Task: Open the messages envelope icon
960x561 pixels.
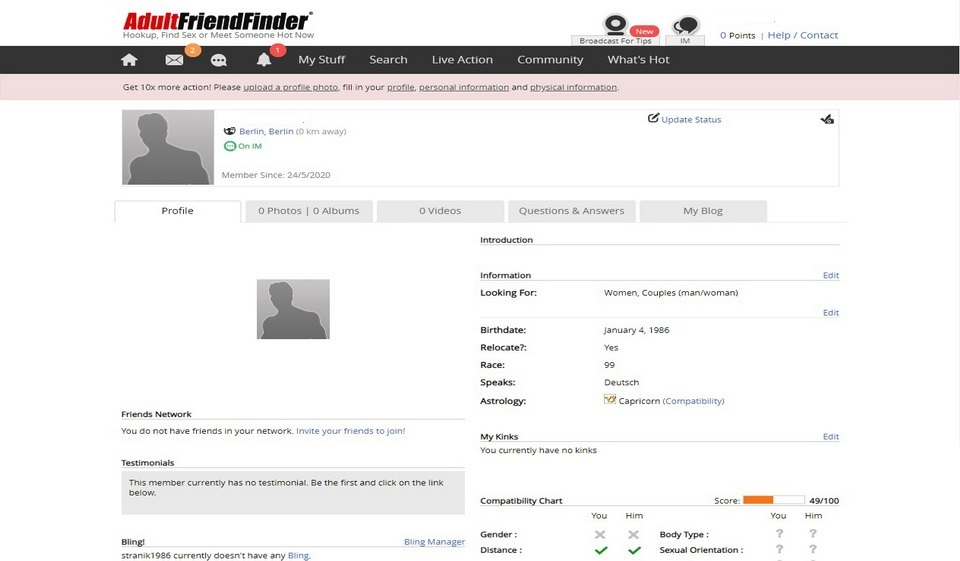Action: tap(174, 60)
